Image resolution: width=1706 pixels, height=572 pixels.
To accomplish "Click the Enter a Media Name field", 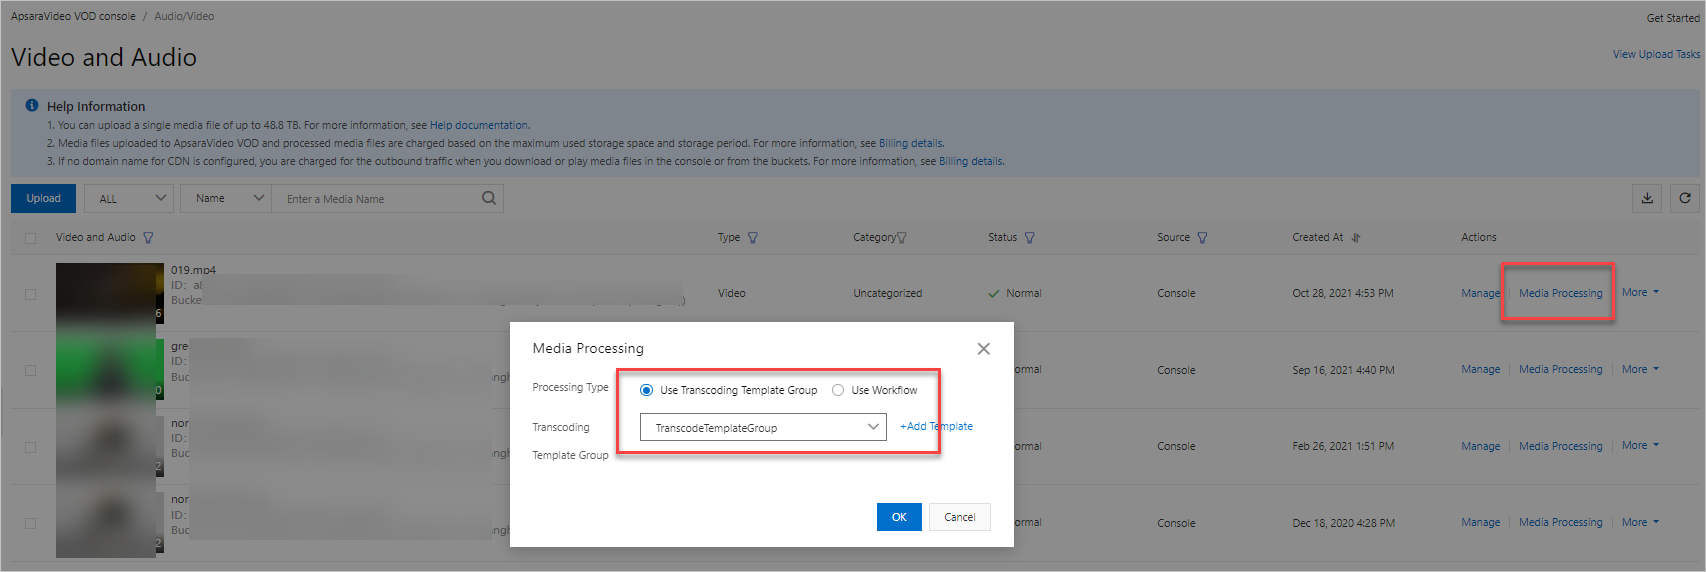I will [x=378, y=199].
